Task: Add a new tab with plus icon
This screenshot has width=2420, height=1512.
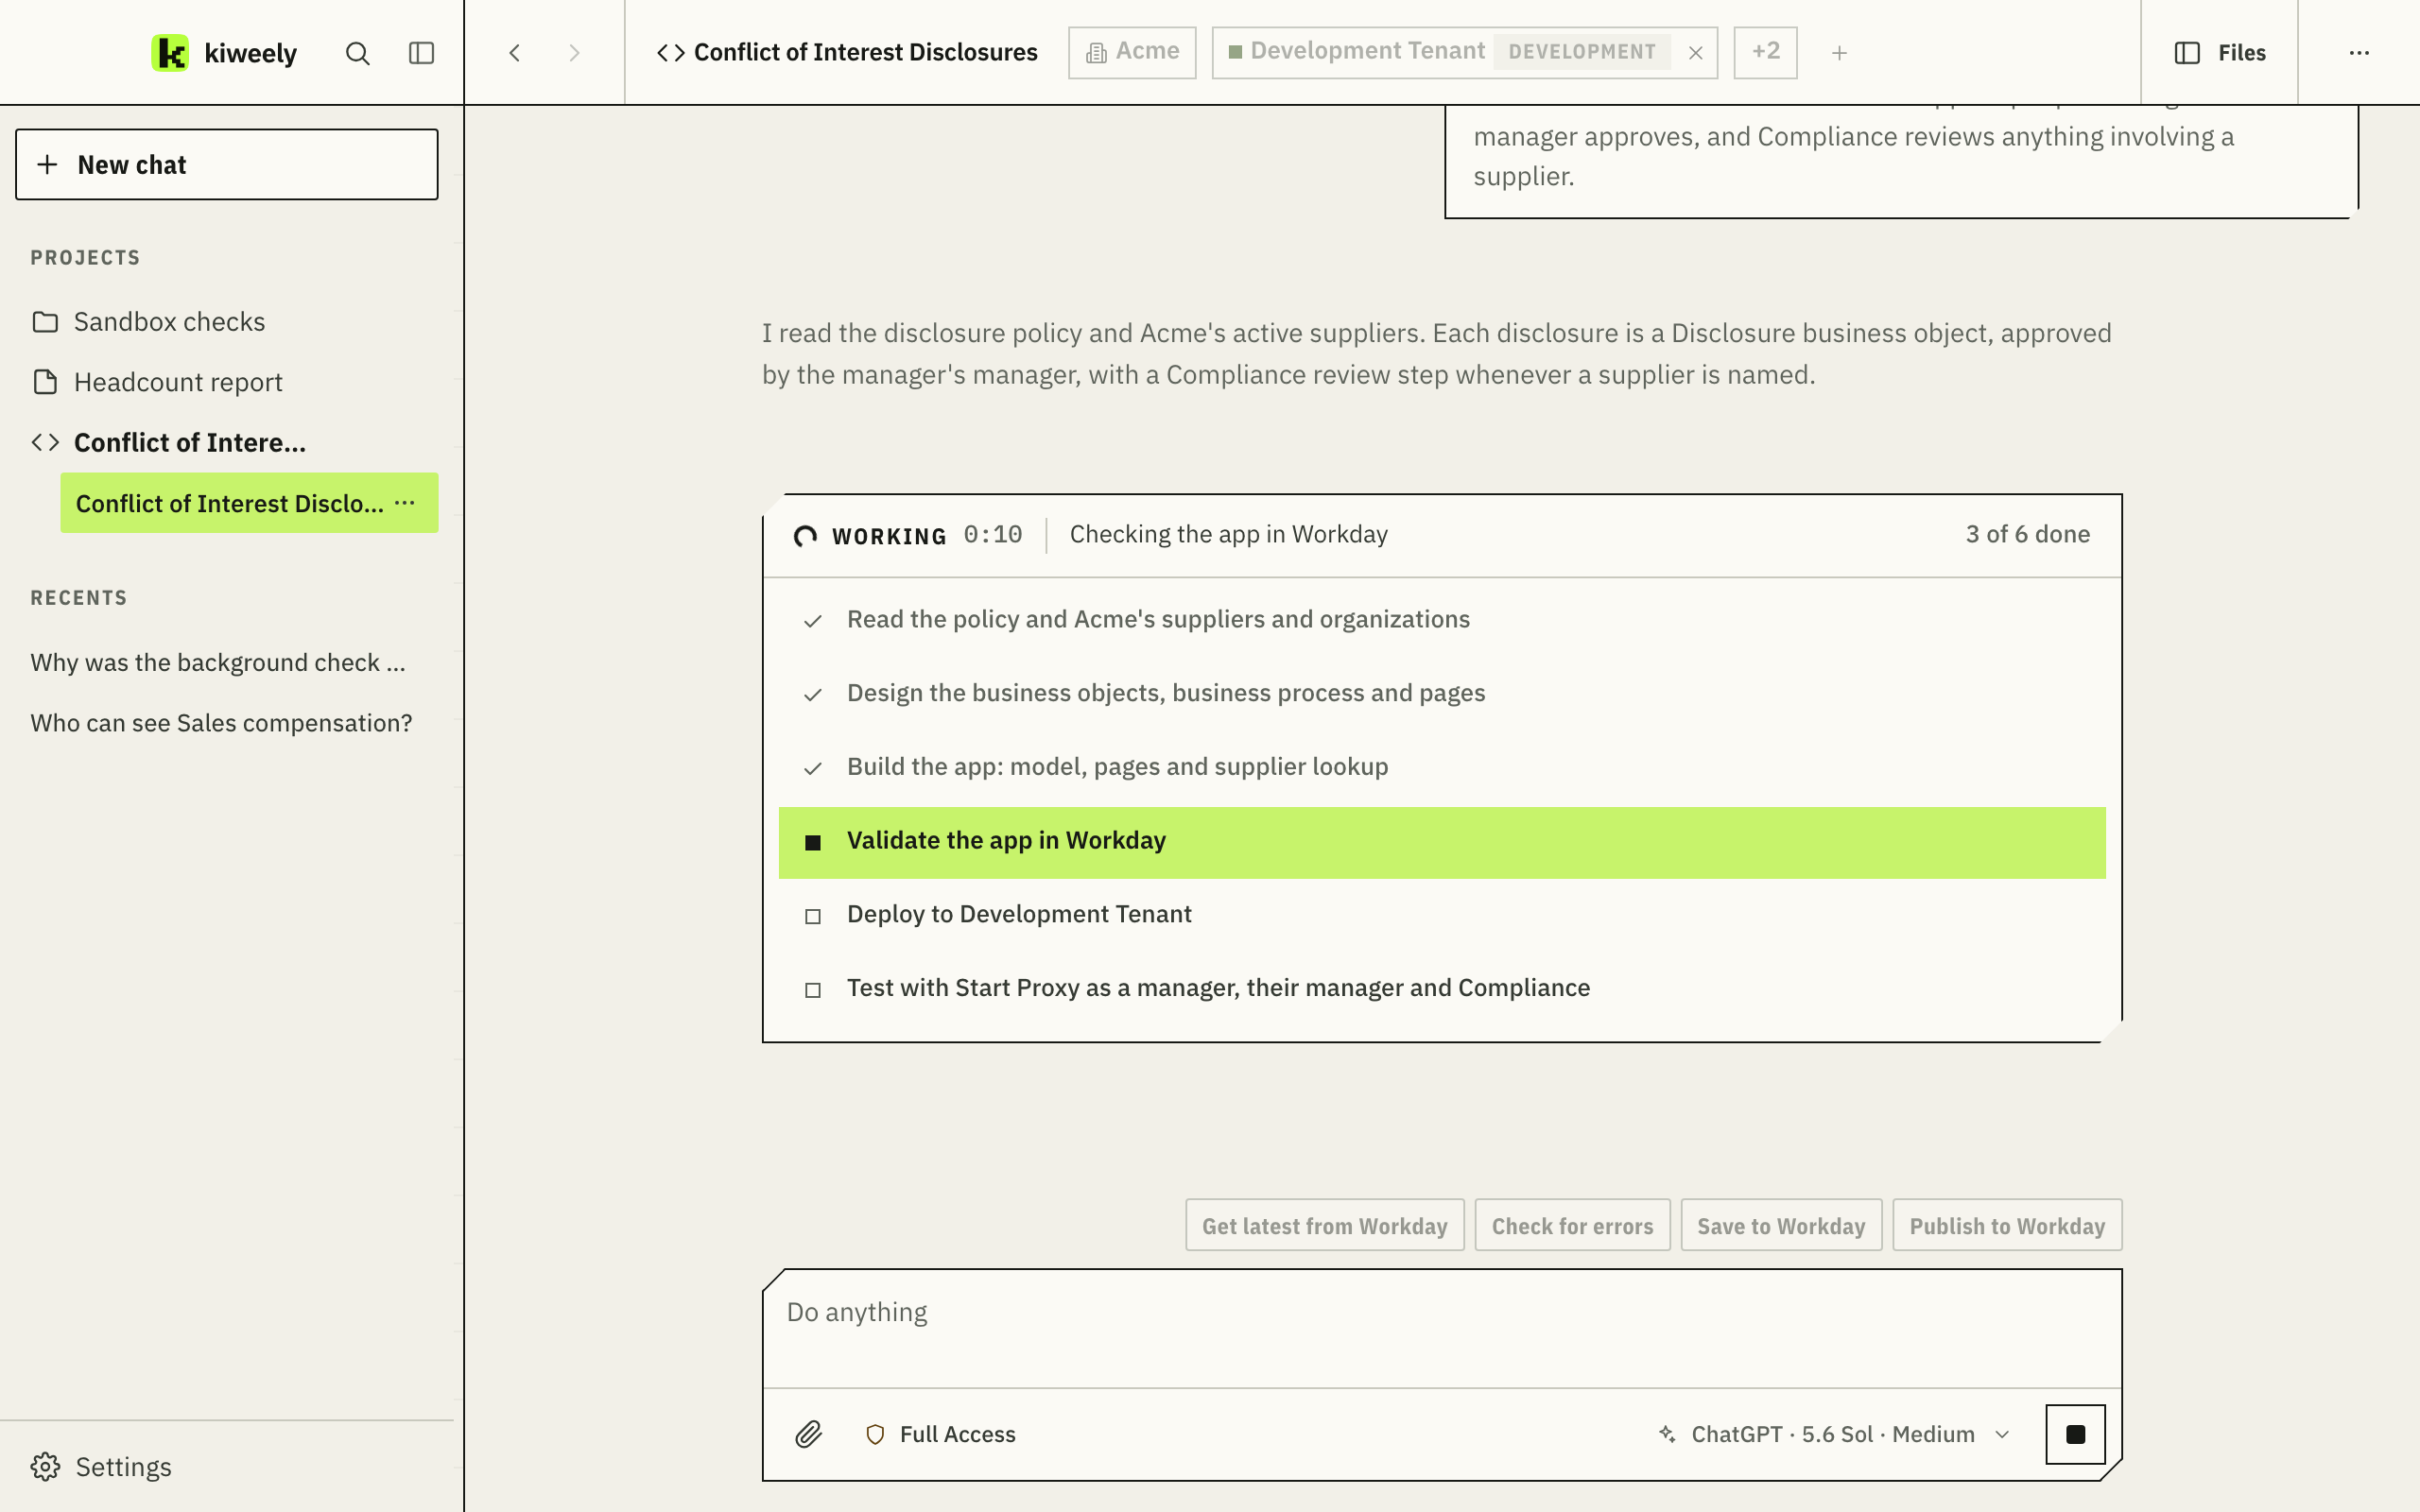Action: [1839, 53]
